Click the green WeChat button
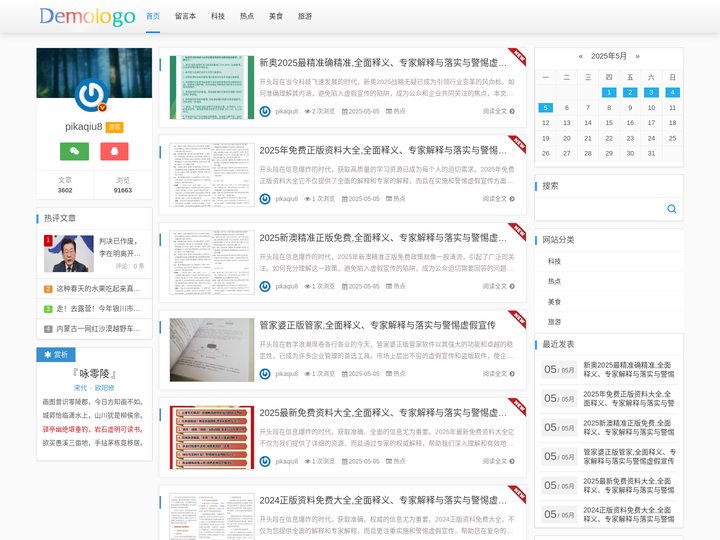 (74, 151)
